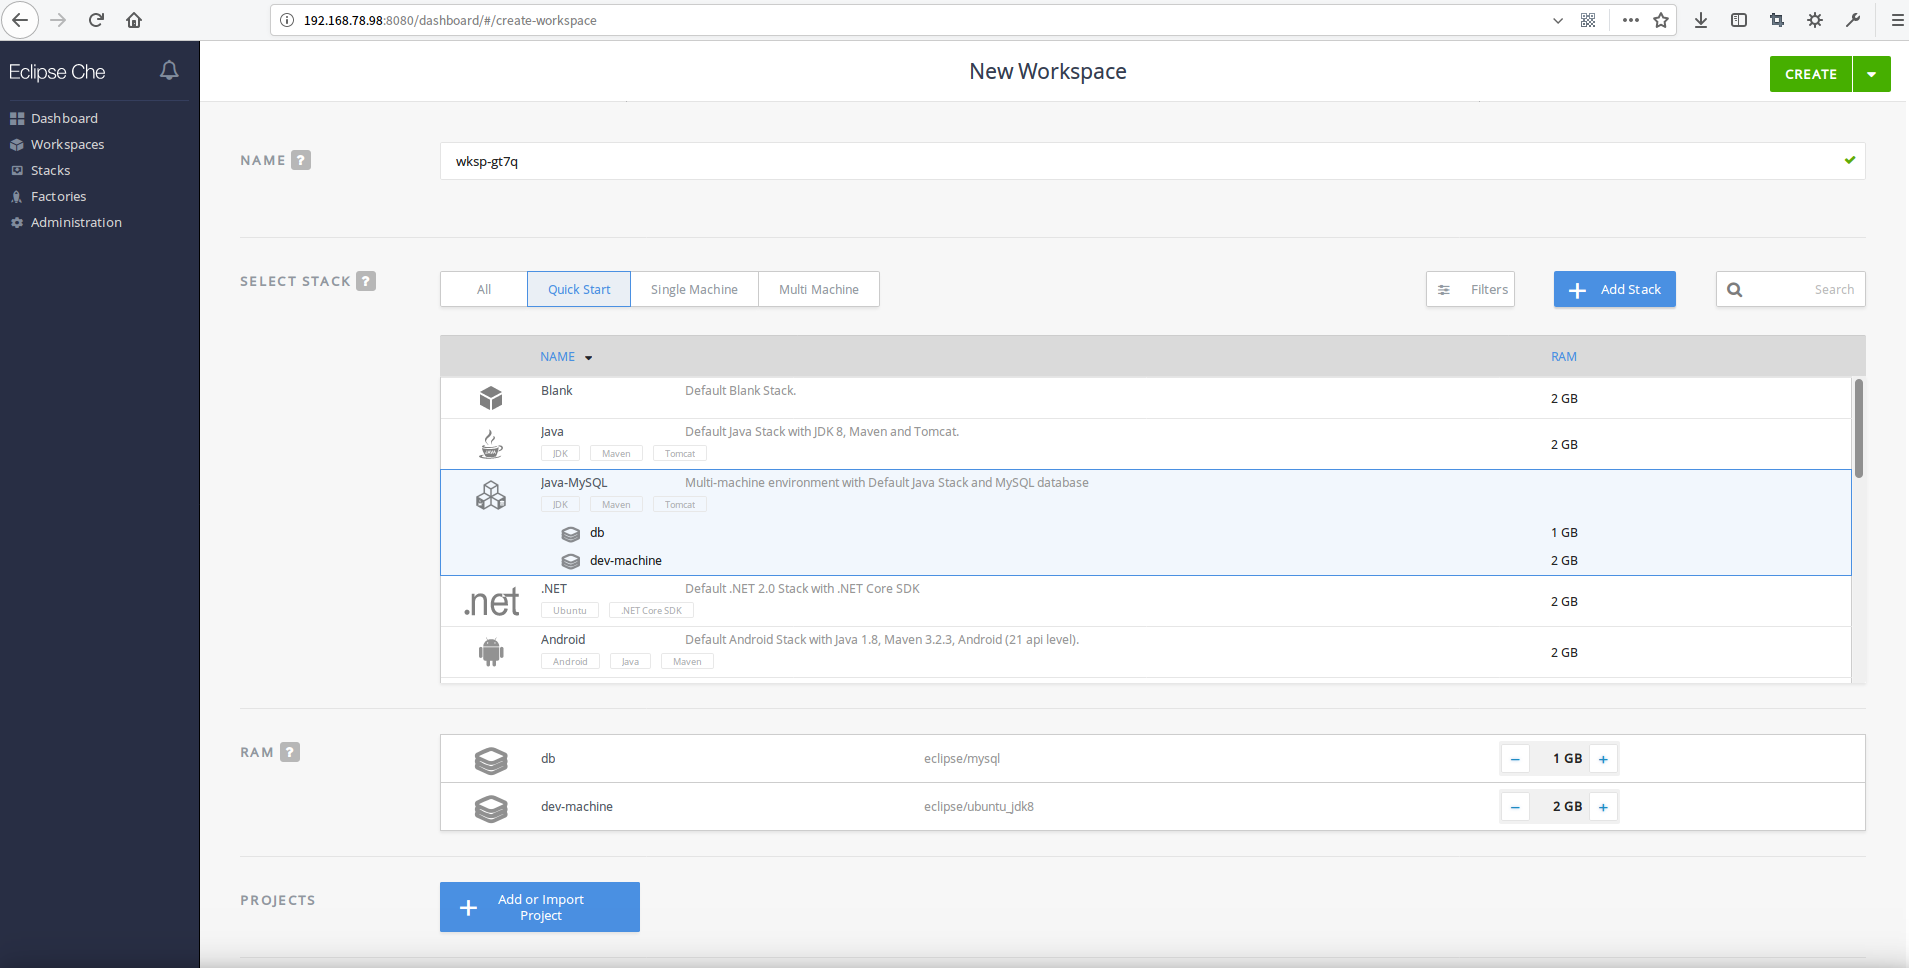Click the help icon next to NAME
The width and height of the screenshot is (1909, 968).
pyautogui.click(x=301, y=160)
